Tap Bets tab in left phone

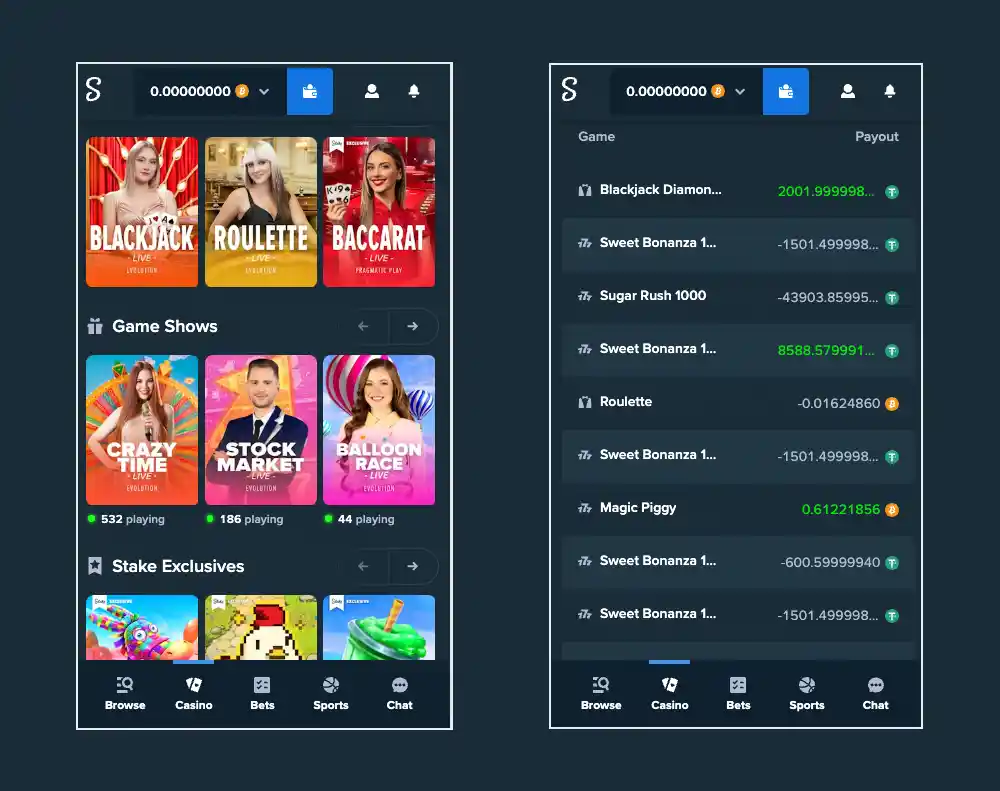(x=262, y=693)
